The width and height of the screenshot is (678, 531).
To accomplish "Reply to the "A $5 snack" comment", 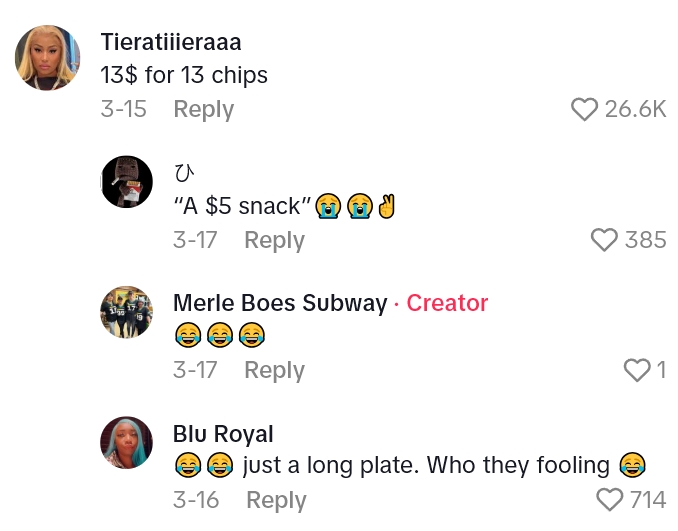I will pyautogui.click(x=274, y=240).
